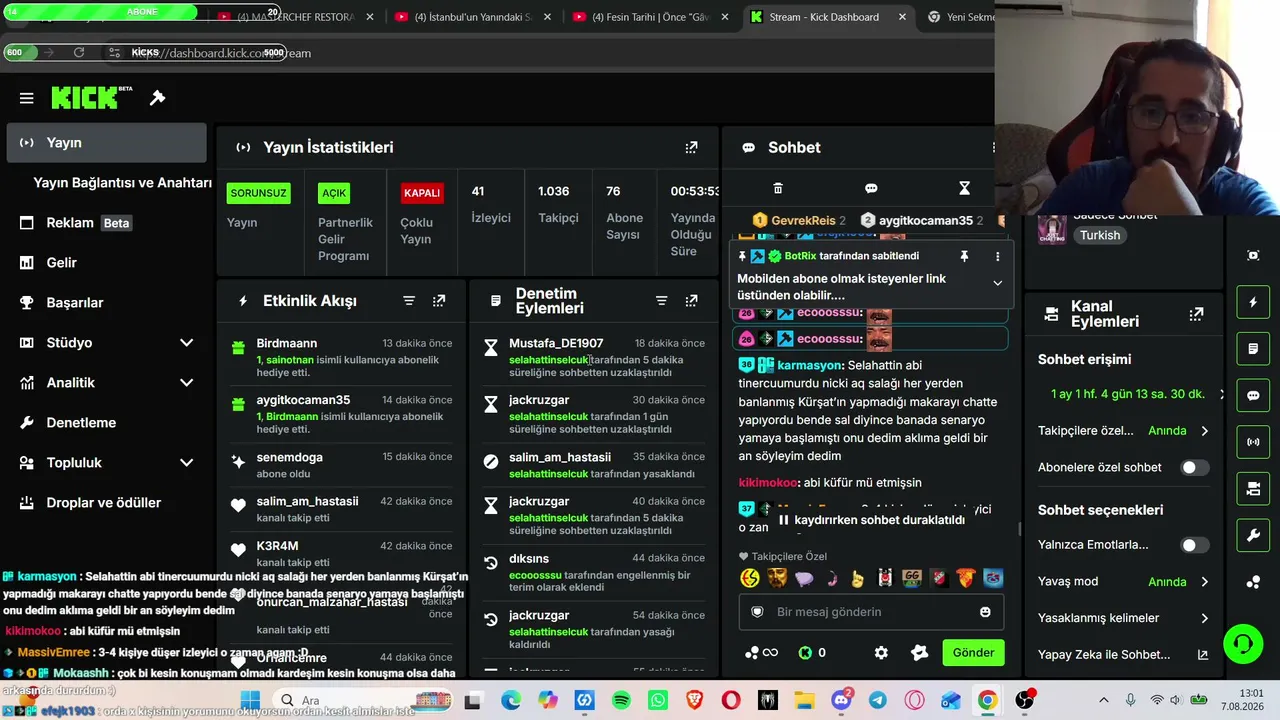The height and width of the screenshot is (720, 1280).
Task: Reload the page in browser
Action: click(79, 53)
